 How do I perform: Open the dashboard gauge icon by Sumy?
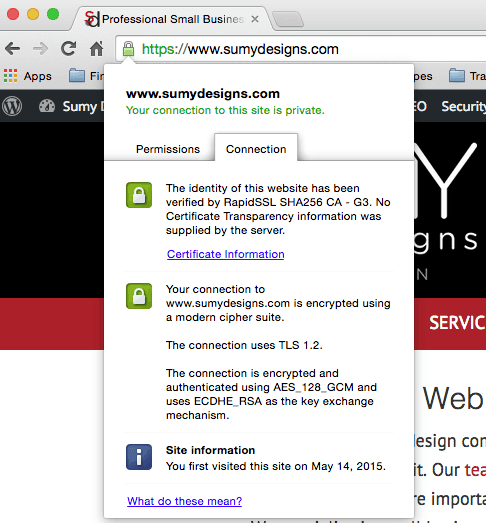(x=47, y=106)
